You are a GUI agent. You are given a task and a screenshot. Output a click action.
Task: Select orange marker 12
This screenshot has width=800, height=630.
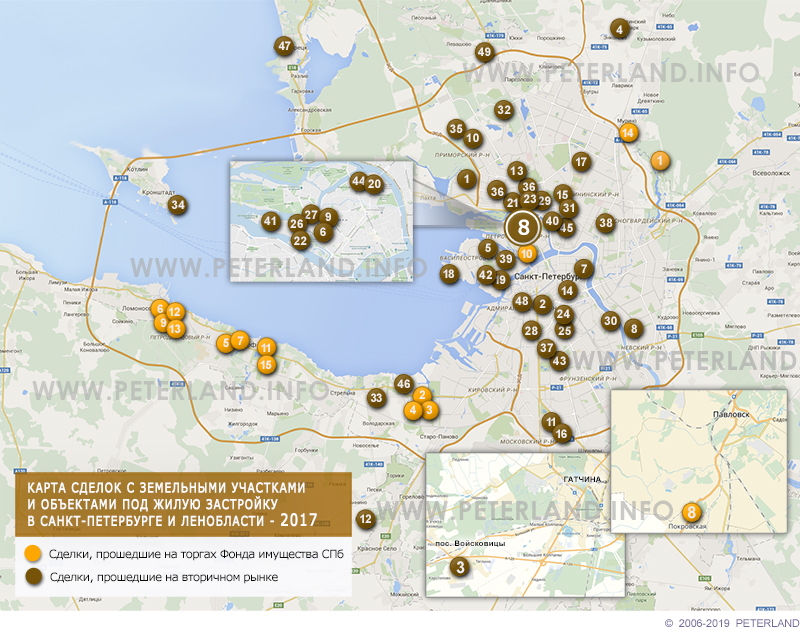click(174, 312)
